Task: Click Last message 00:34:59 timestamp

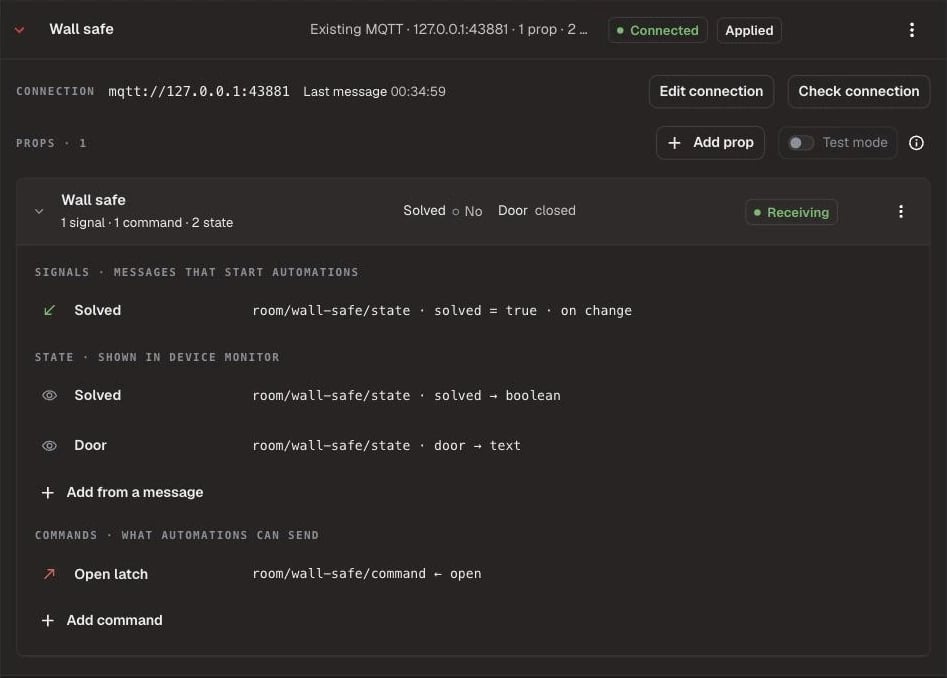Action: 374,92
